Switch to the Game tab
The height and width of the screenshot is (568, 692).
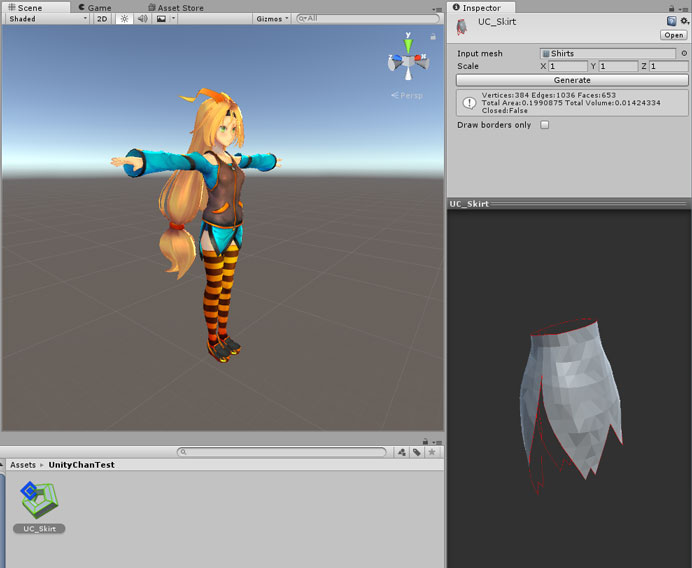(x=94, y=8)
